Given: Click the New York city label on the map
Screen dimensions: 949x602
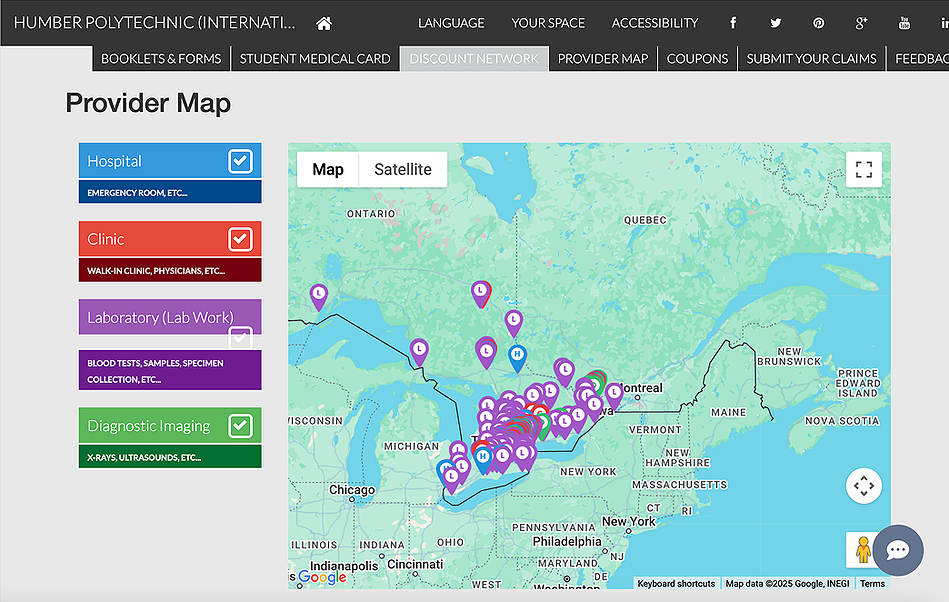Looking at the screenshot, I should (629, 521).
